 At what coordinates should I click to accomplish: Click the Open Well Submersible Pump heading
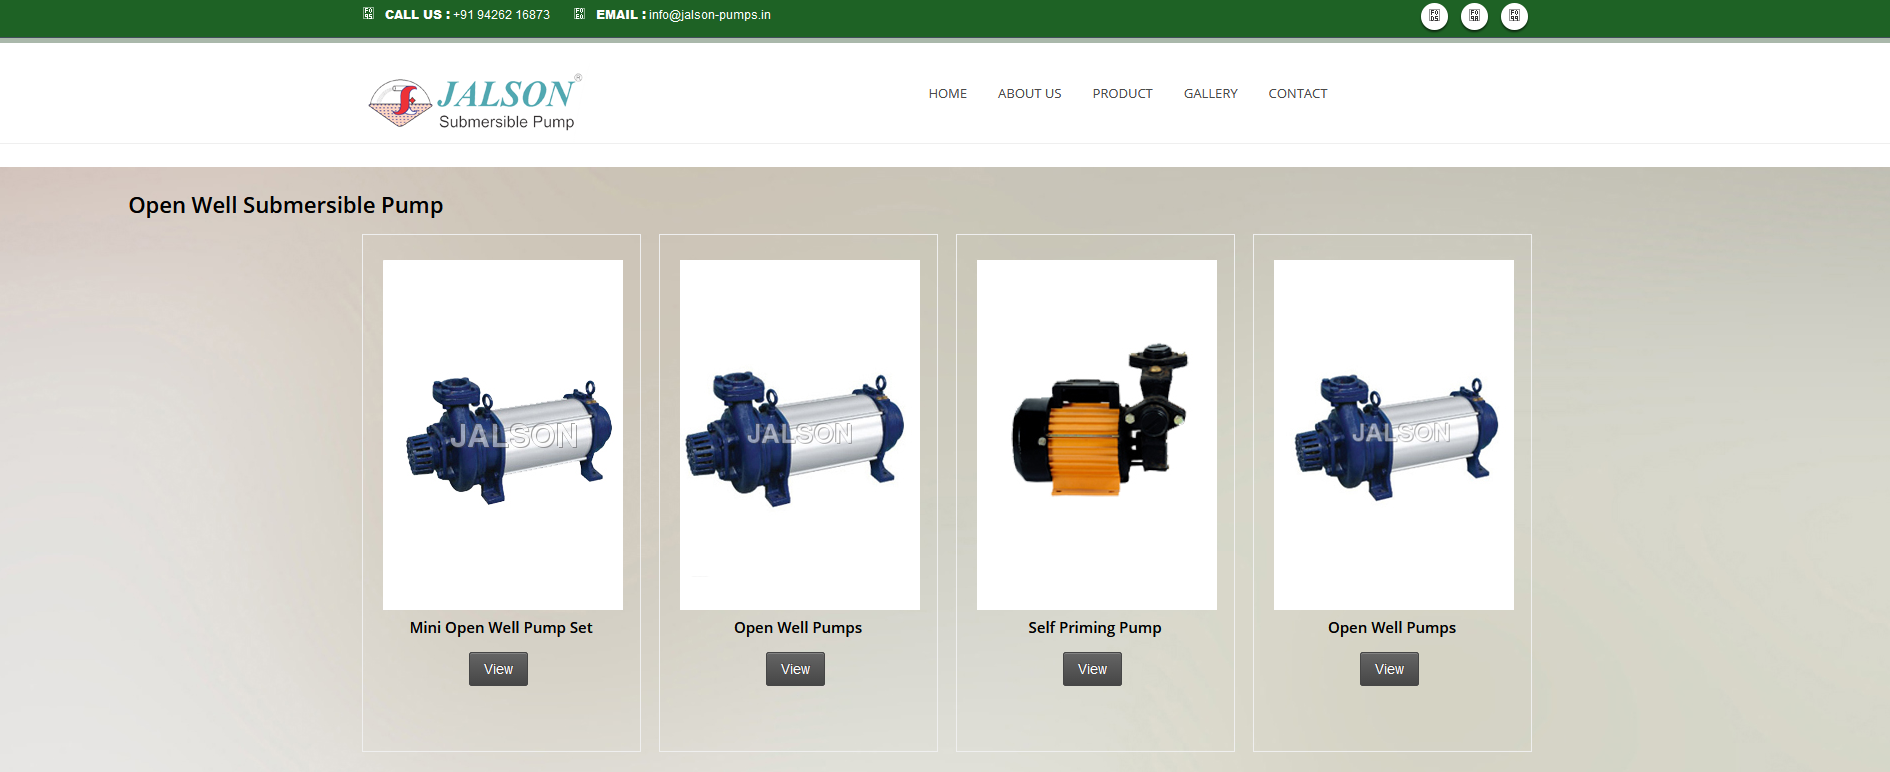pyautogui.click(x=286, y=205)
